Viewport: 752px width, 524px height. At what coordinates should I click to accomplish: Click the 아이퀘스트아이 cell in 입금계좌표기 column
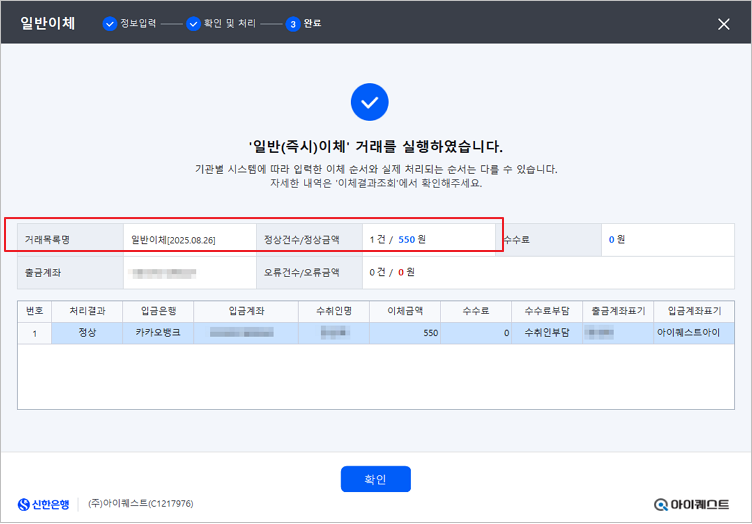tap(688, 332)
